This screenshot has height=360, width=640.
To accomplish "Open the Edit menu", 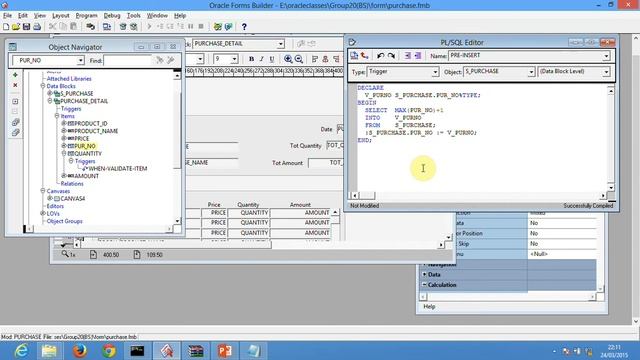I will click(x=22, y=16).
